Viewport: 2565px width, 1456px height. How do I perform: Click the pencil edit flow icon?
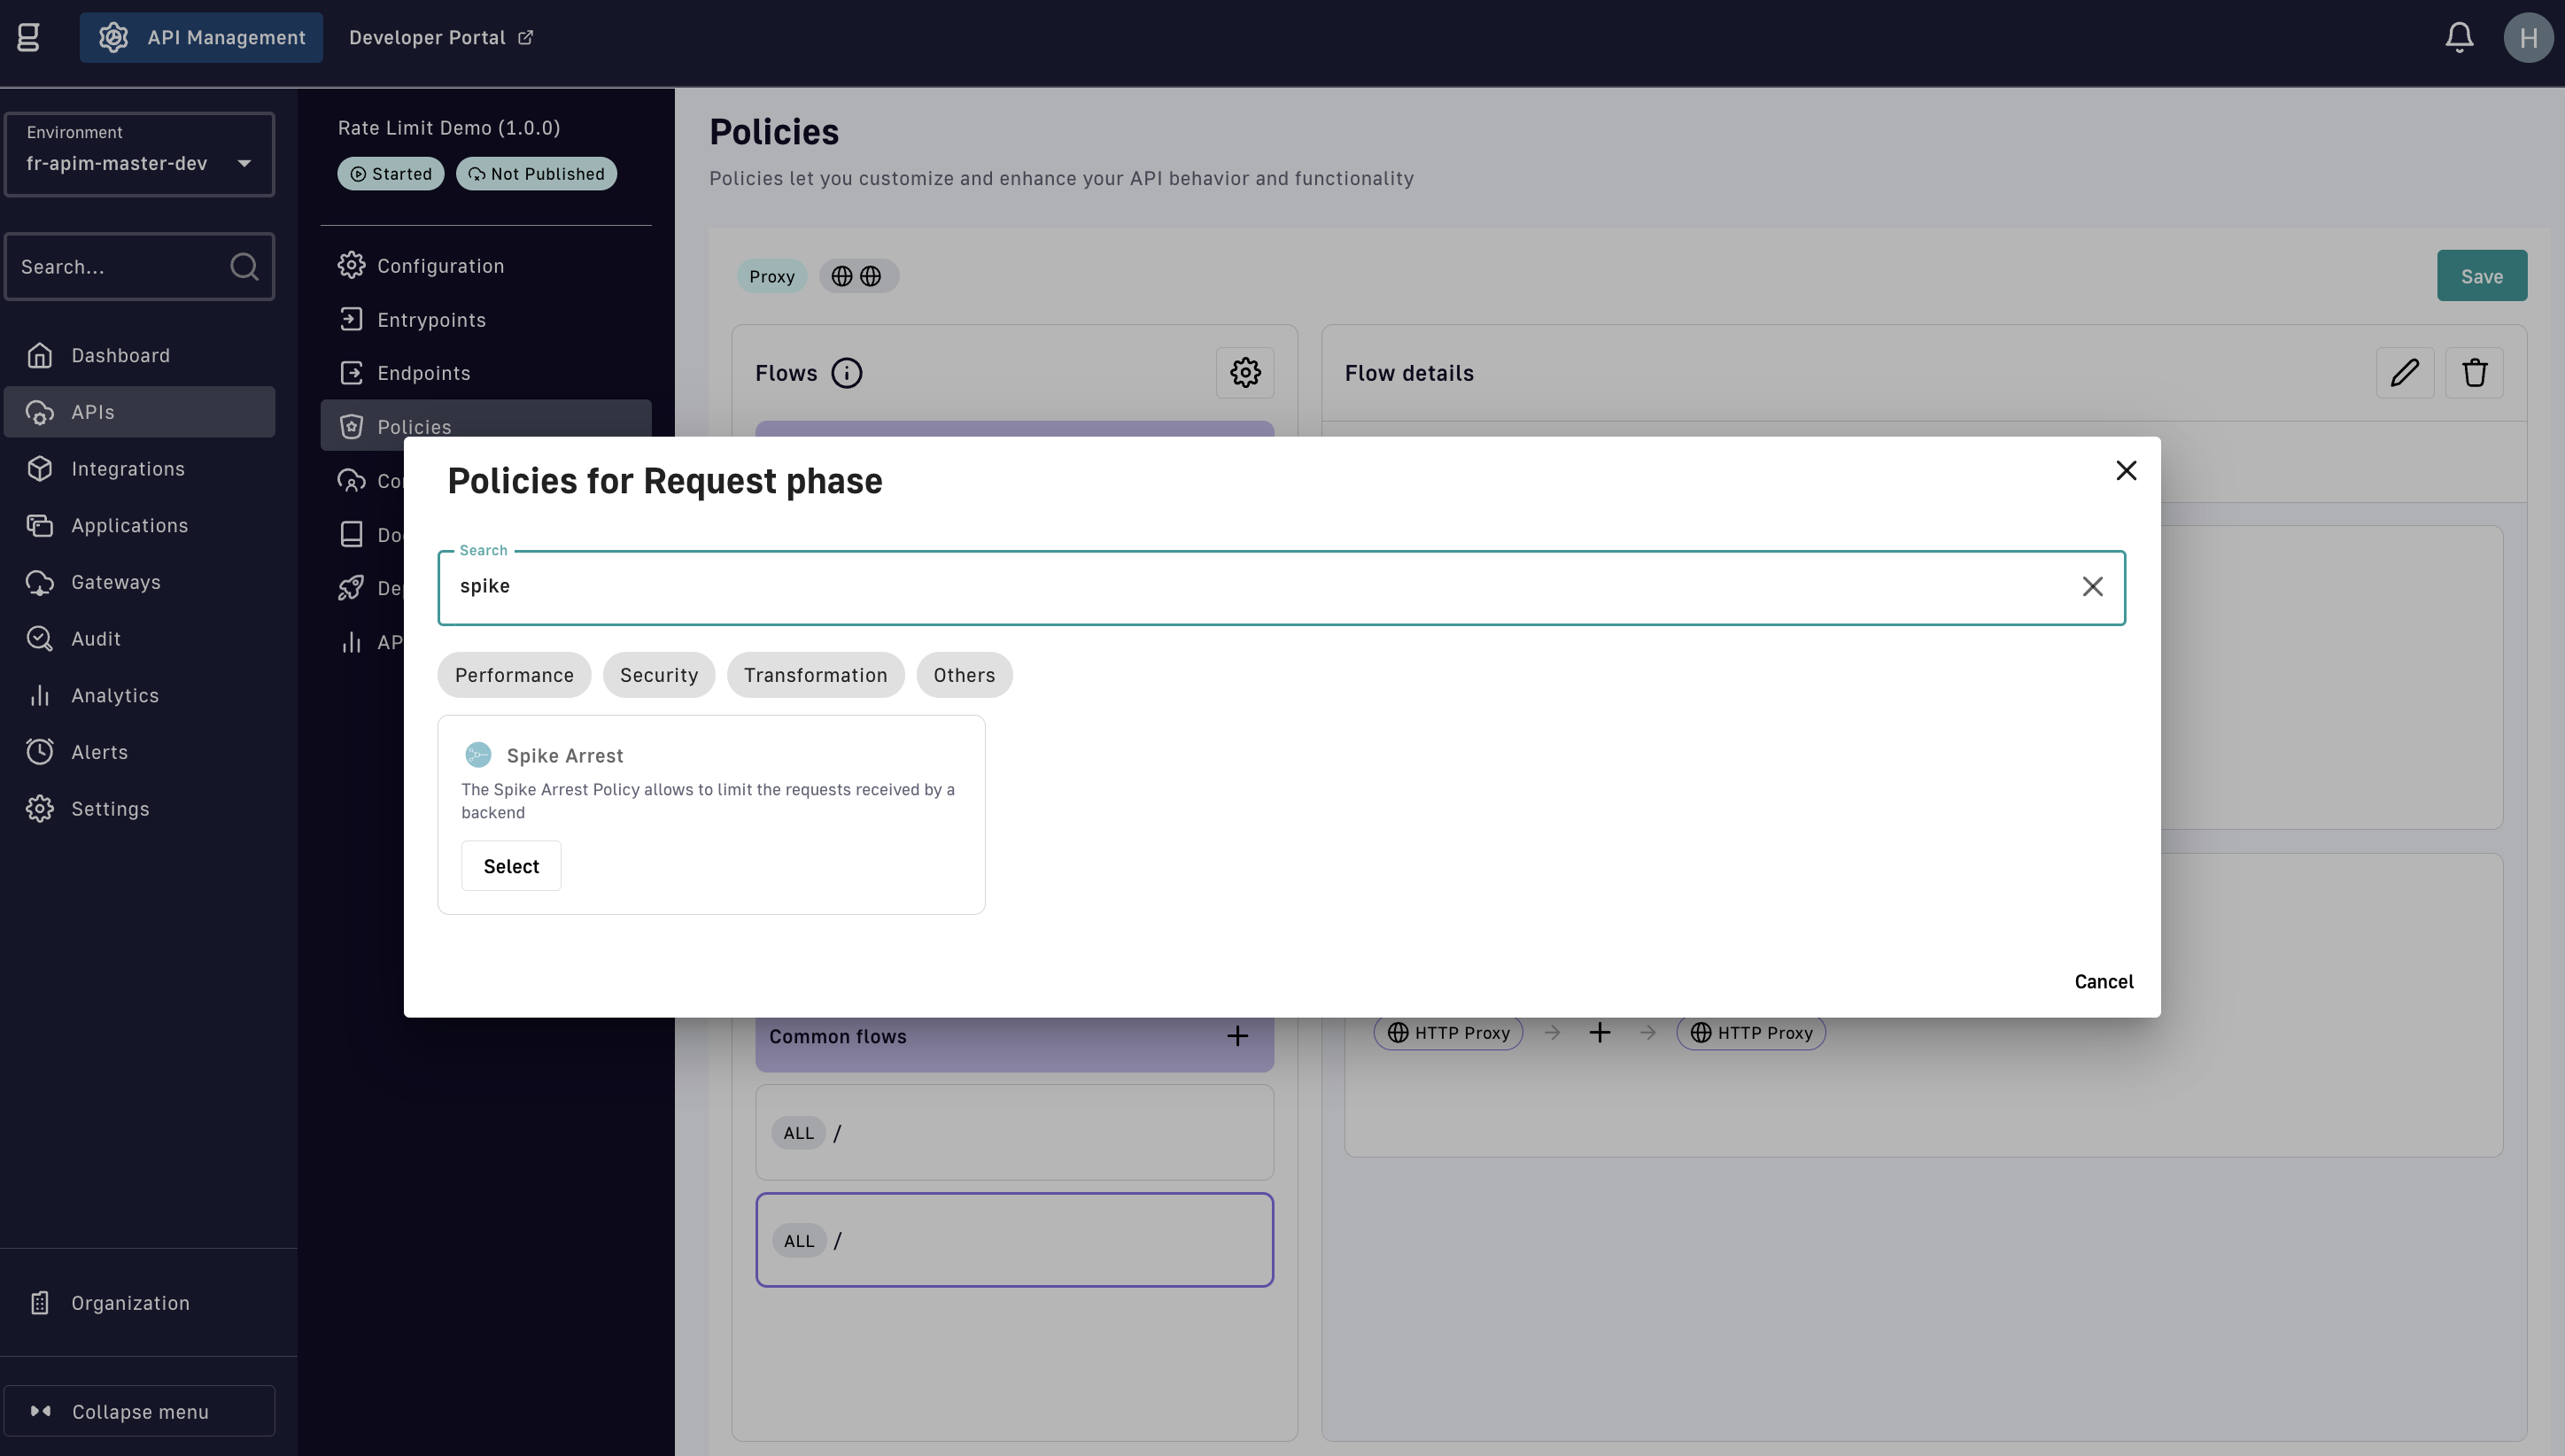[x=2404, y=373]
